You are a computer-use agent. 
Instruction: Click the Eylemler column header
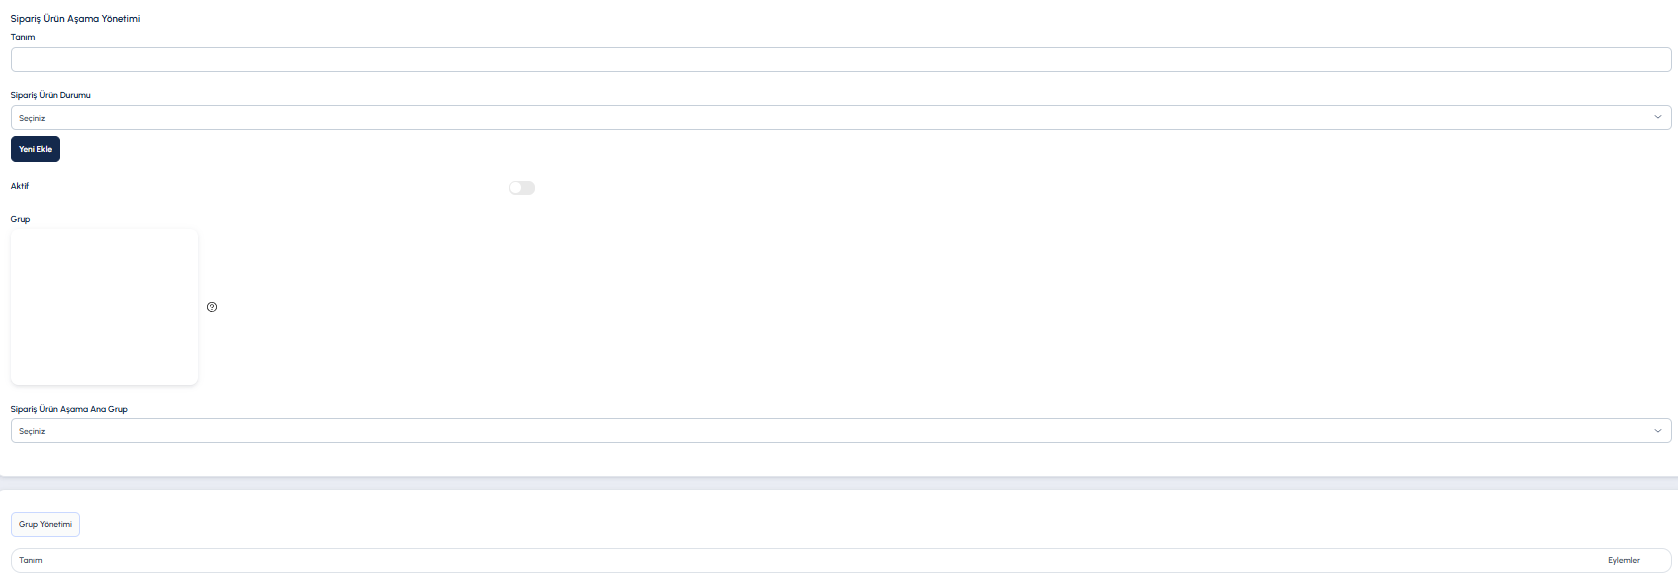pos(1624,560)
